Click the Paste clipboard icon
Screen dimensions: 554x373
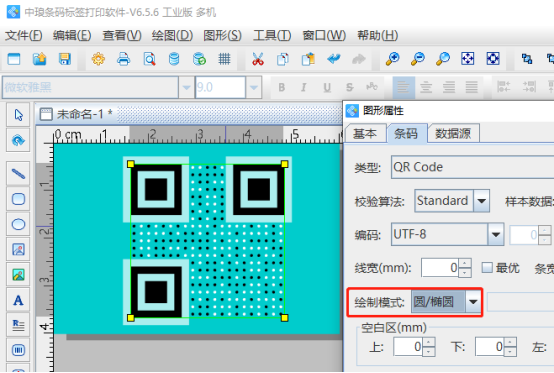308,59
